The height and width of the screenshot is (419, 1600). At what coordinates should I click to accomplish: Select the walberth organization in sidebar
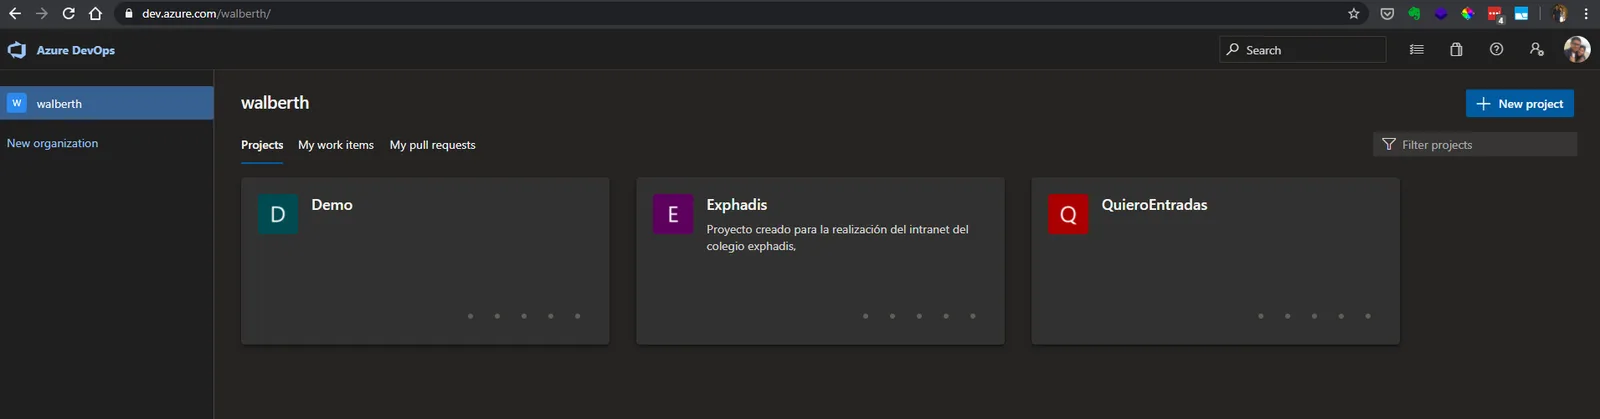pyautogui.click(x=107, y=103)
